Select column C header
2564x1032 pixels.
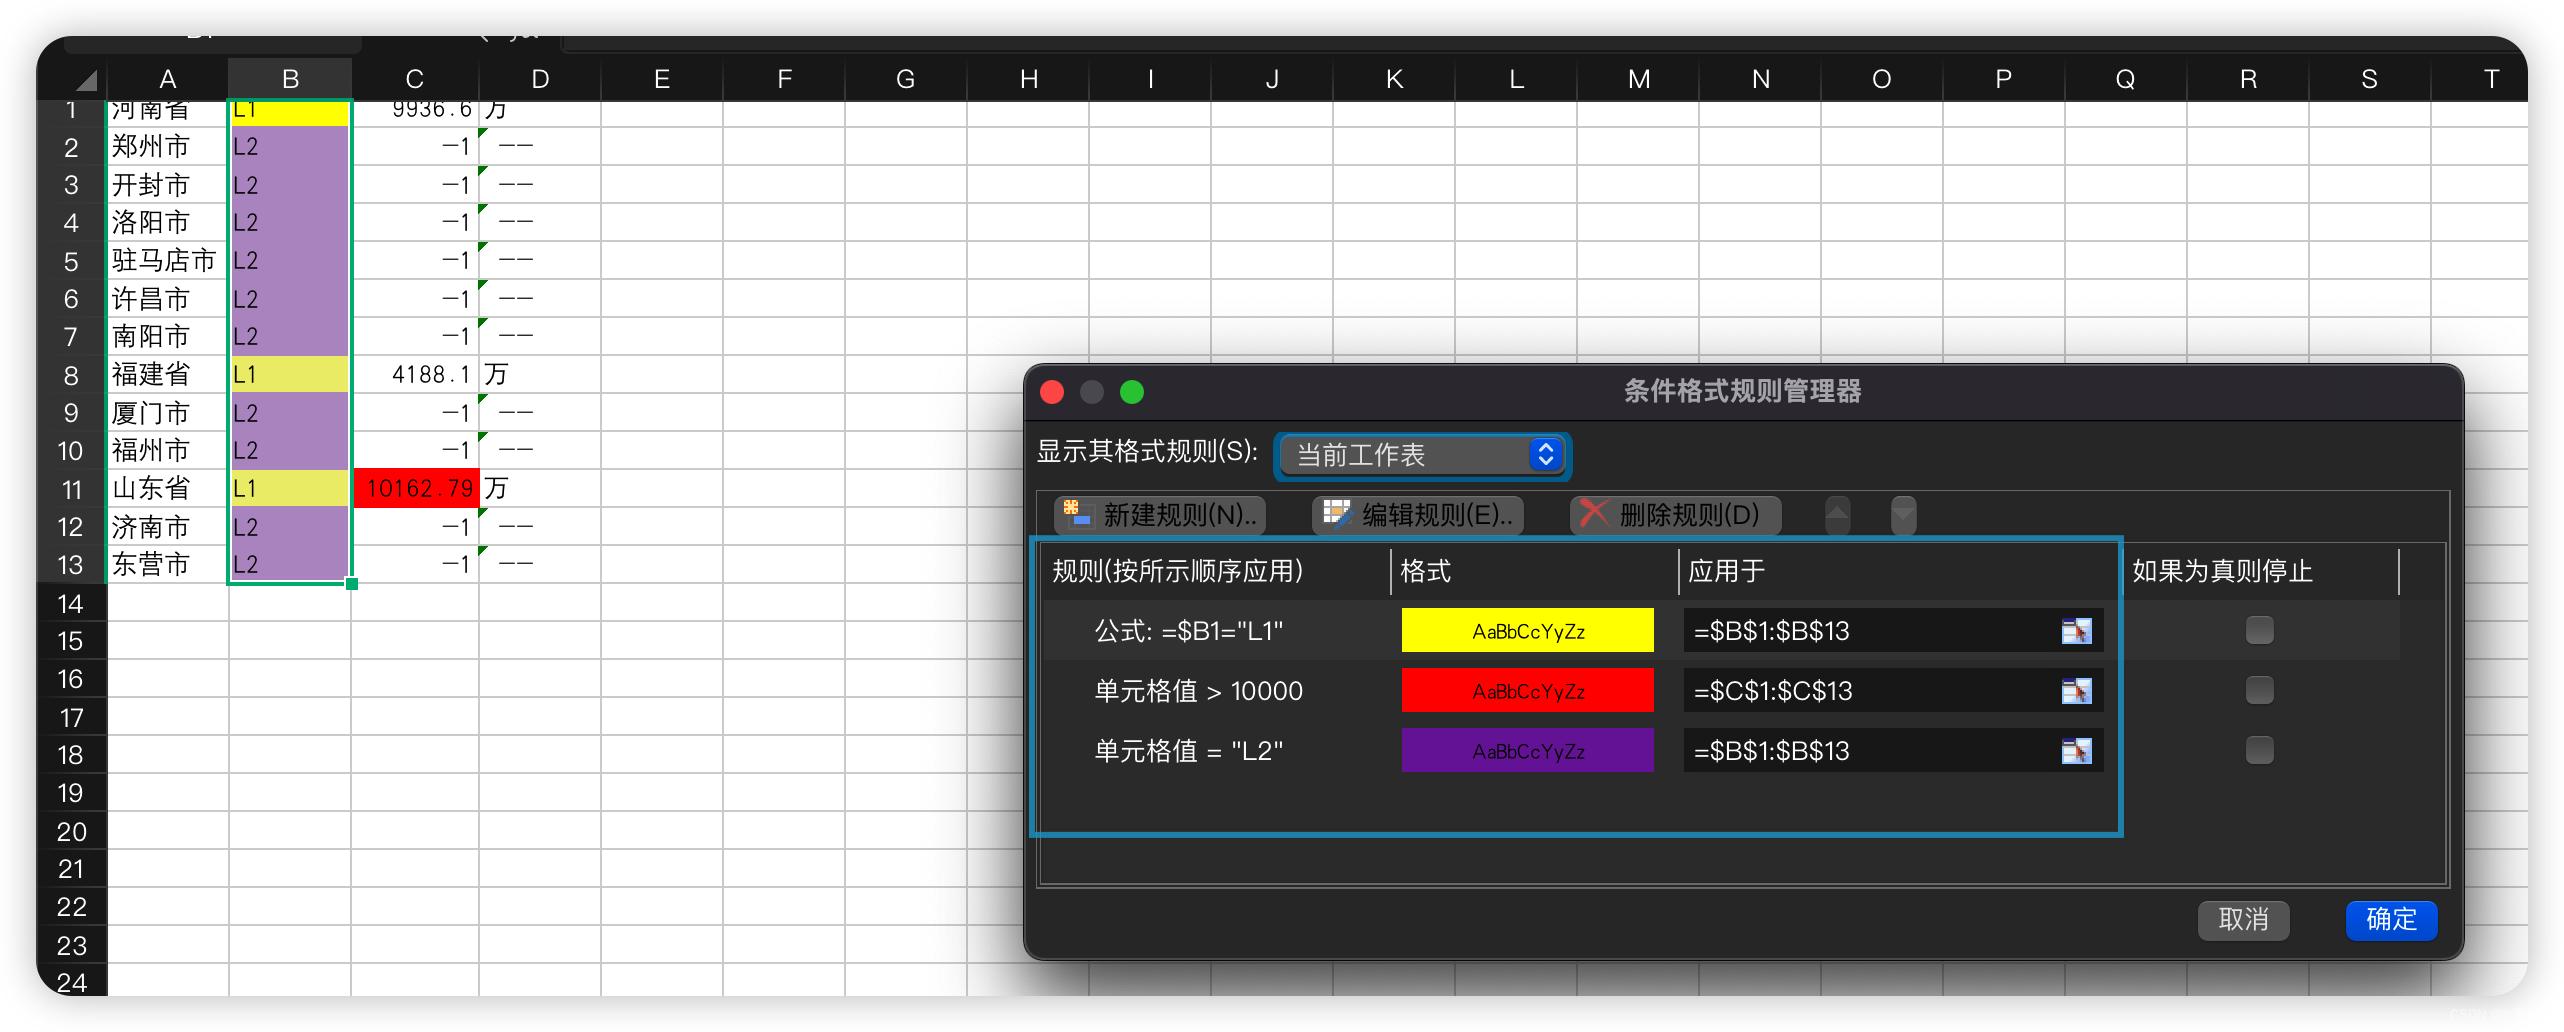pyautogui.click(x=415, y=79)
